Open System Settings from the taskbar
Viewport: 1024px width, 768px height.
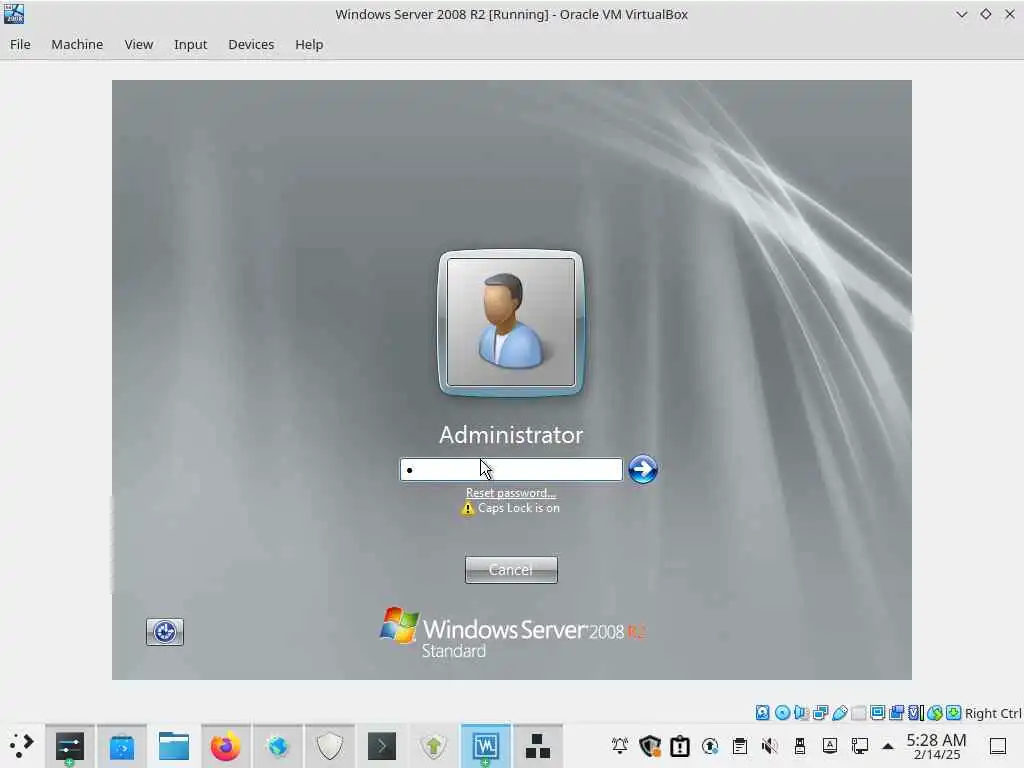(x=69, y=746)
